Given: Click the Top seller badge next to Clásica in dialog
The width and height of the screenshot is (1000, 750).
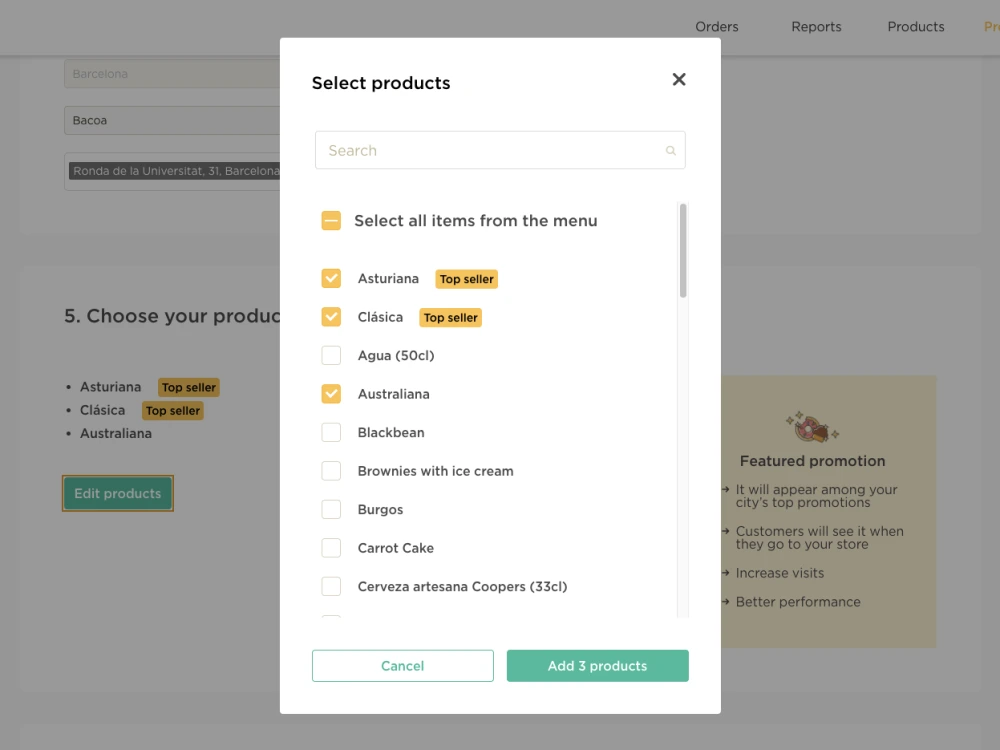Looking at the screenshot, I should pyautogui.click(x=450, y=318).
